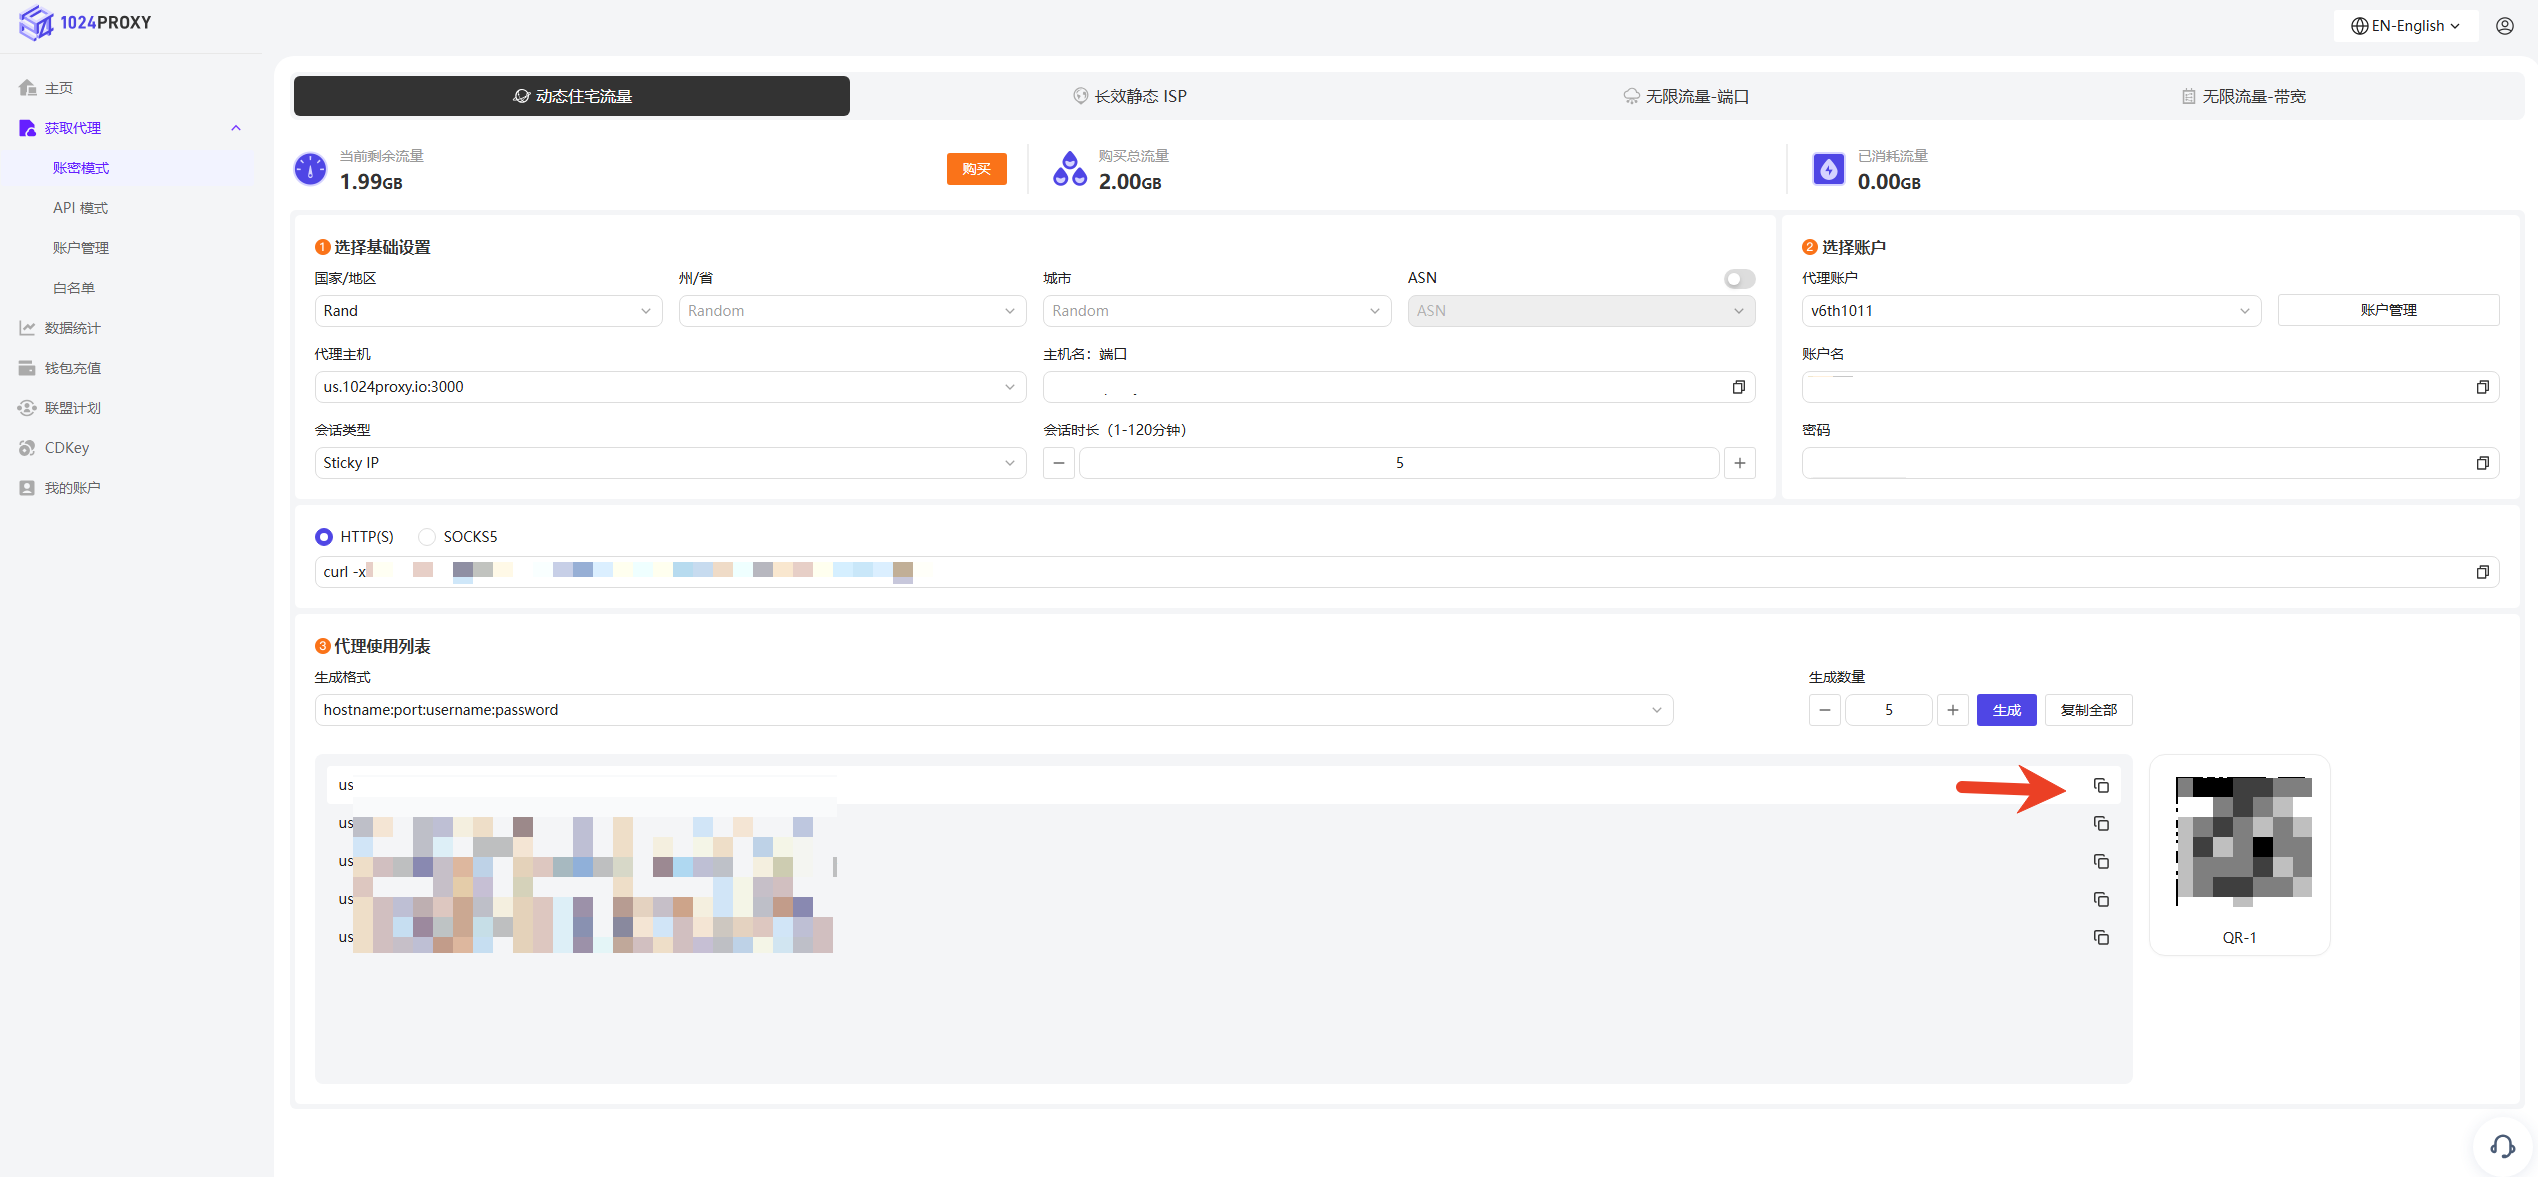Expand the Sticky IP session type dropdown

click(x=670, y=463)
